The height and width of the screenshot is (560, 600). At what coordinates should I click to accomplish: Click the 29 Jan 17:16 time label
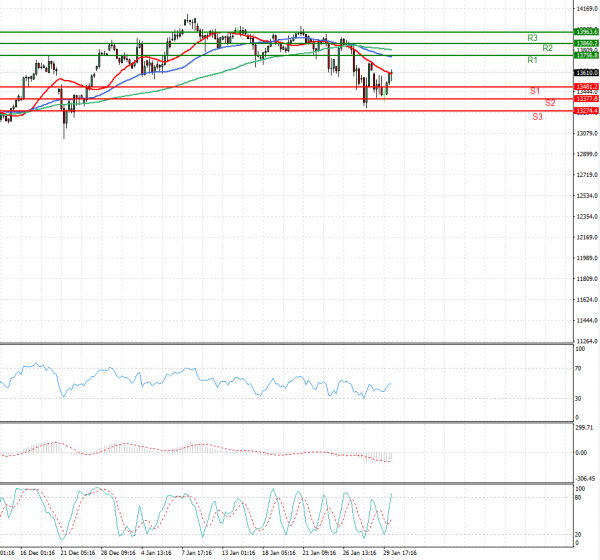[398, 551]
